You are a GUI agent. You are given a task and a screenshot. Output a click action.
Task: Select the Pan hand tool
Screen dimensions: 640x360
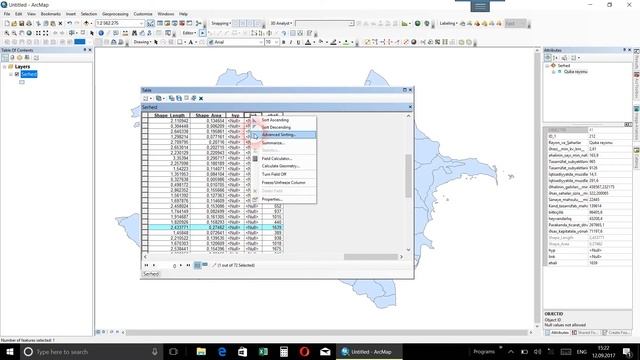pos(22,33)
